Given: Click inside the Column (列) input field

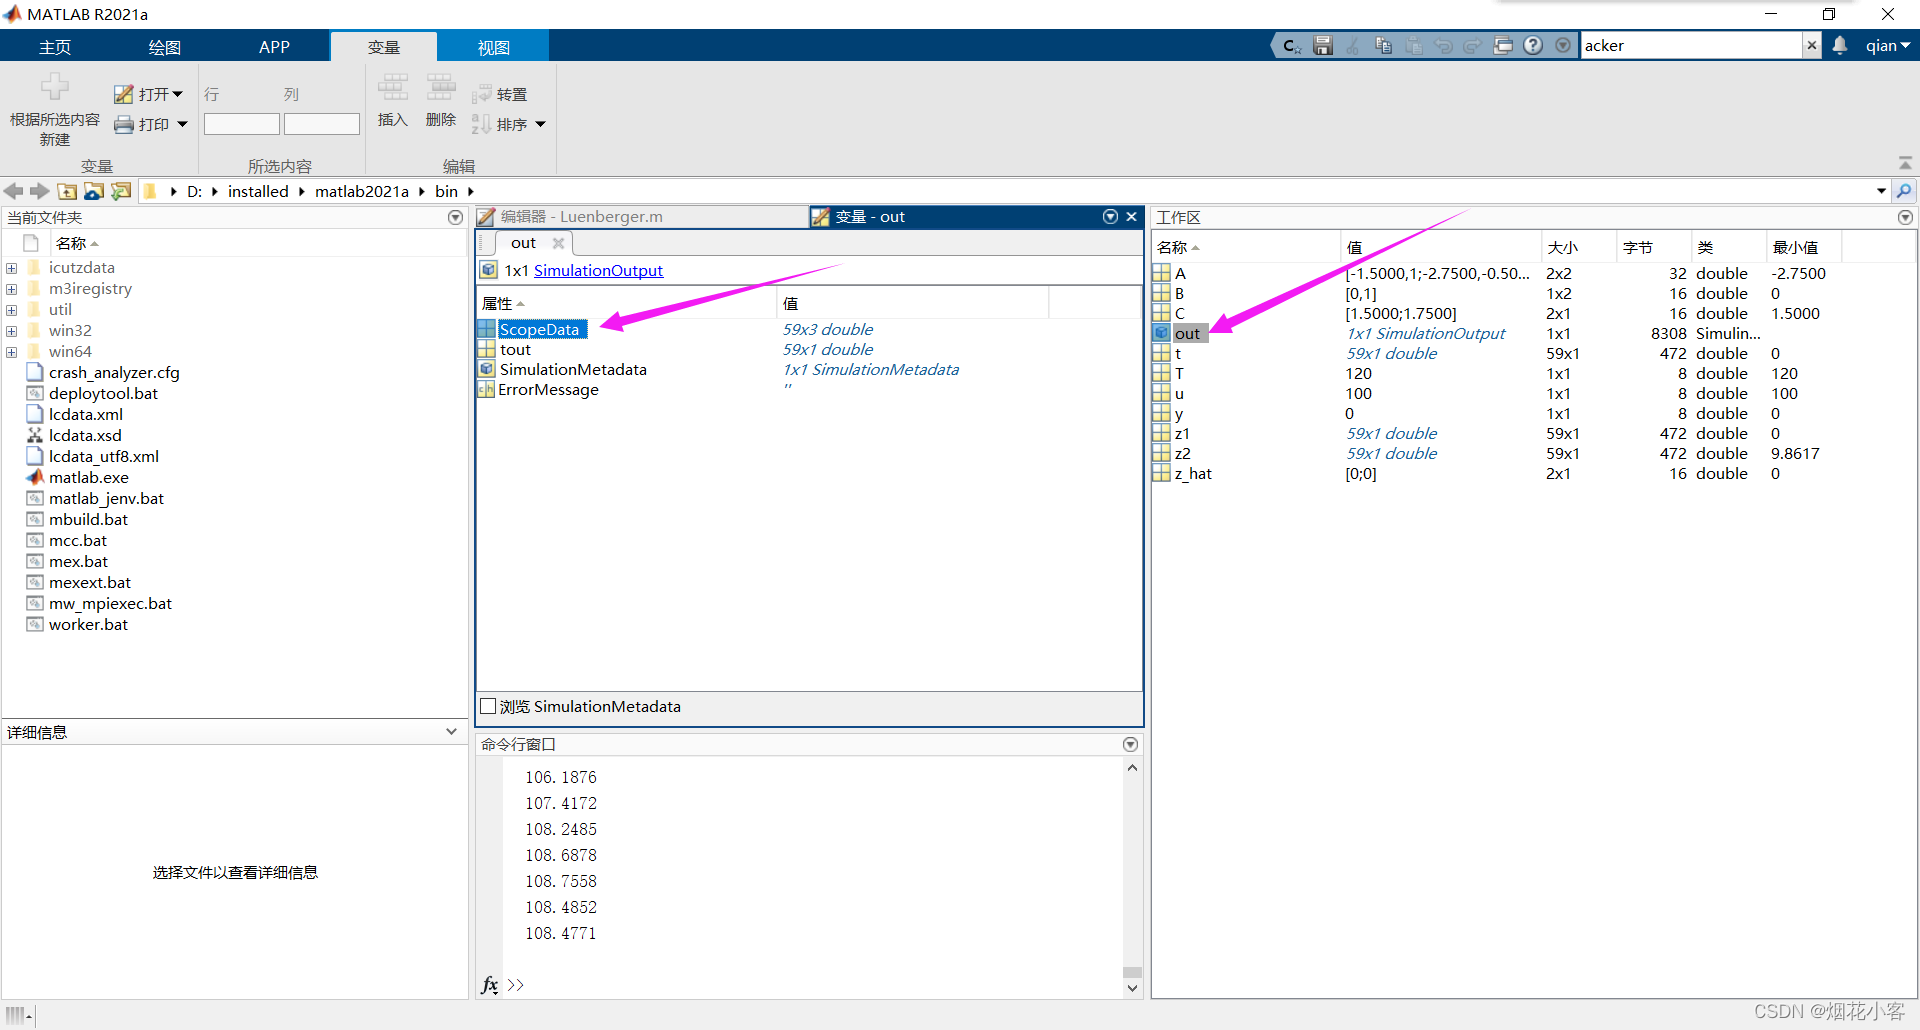Looking at the screenshot, I should pos(322,124).
